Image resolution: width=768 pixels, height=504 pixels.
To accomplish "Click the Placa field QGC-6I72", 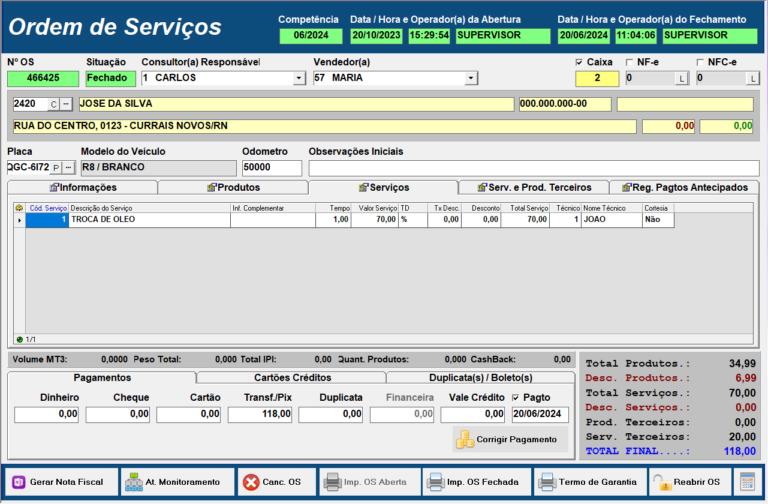I will [x=29, y=168].
